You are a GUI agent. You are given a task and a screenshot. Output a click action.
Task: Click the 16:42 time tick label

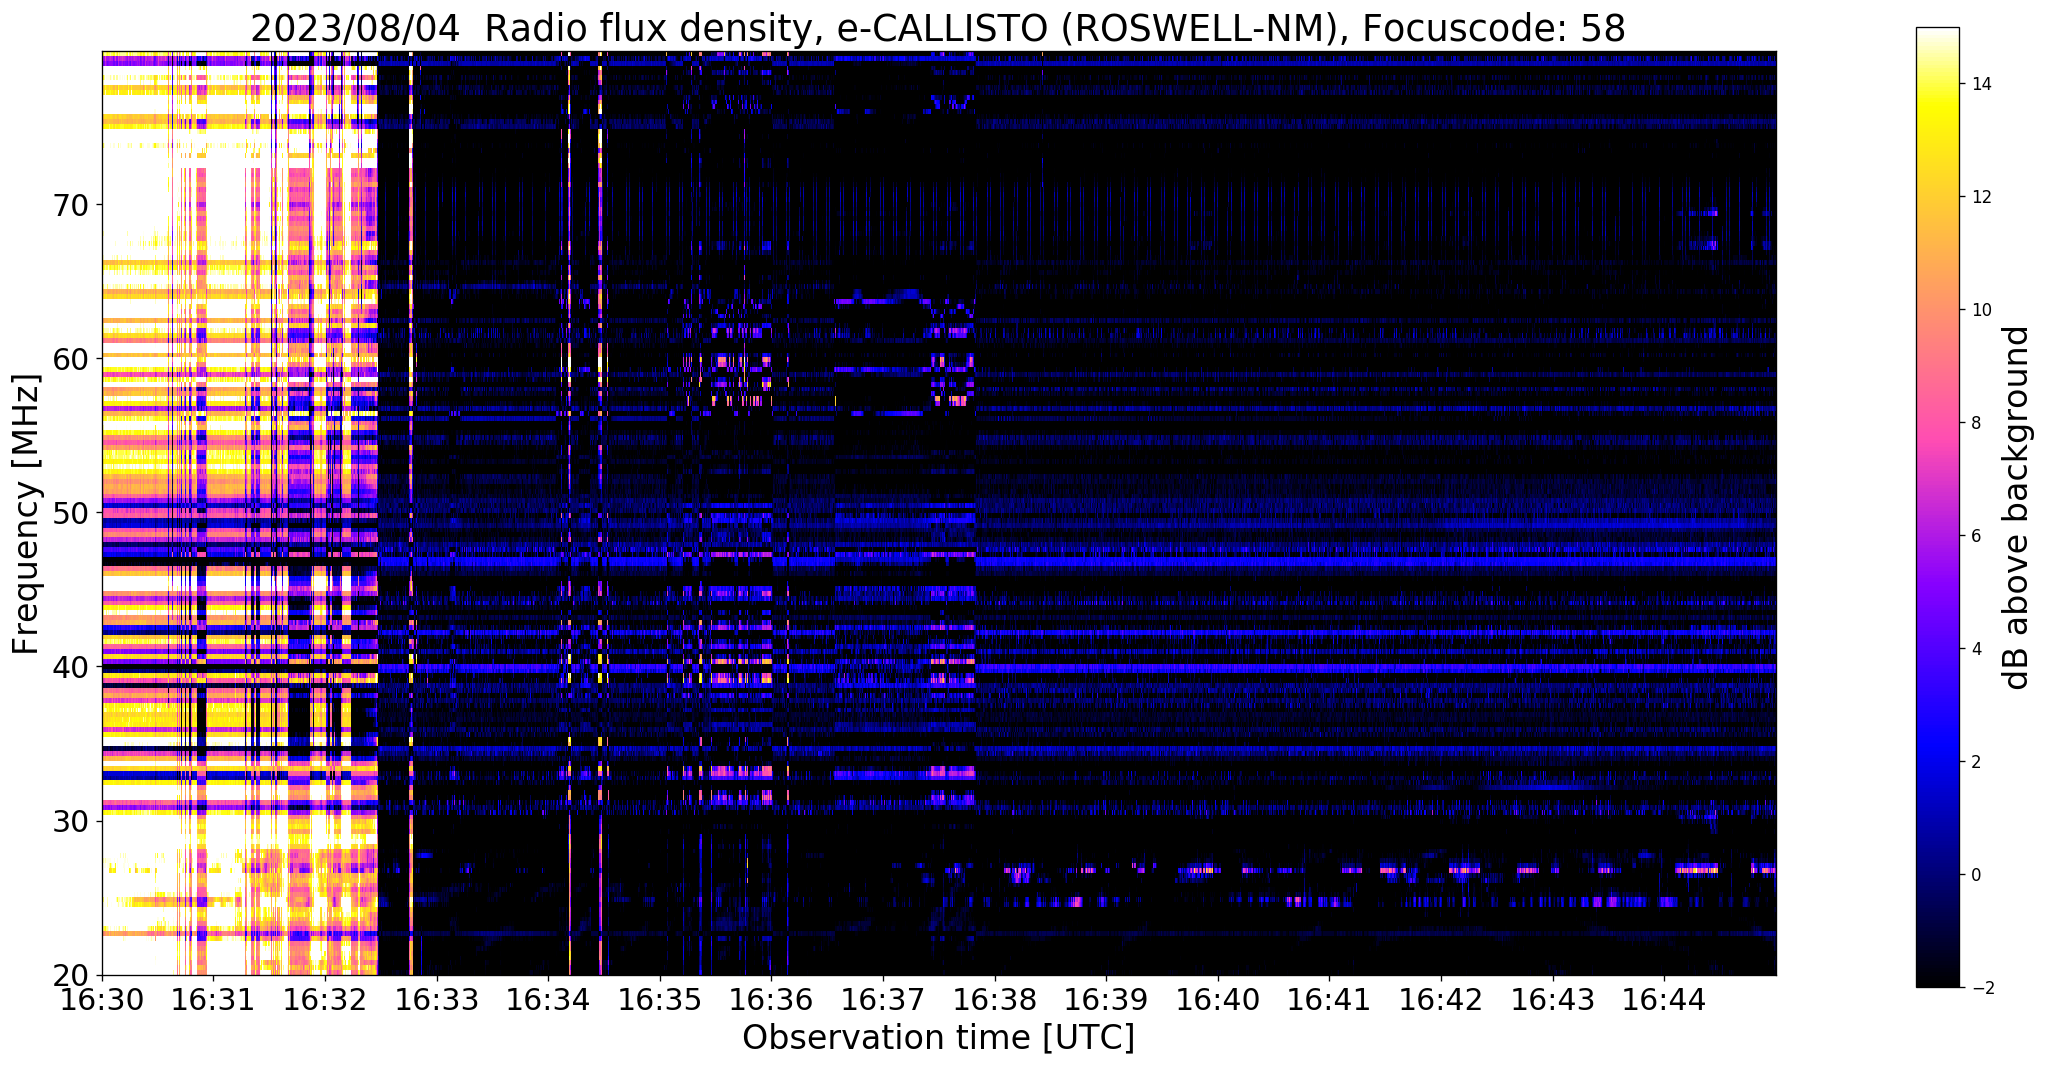click(x=1441, y=1000)
